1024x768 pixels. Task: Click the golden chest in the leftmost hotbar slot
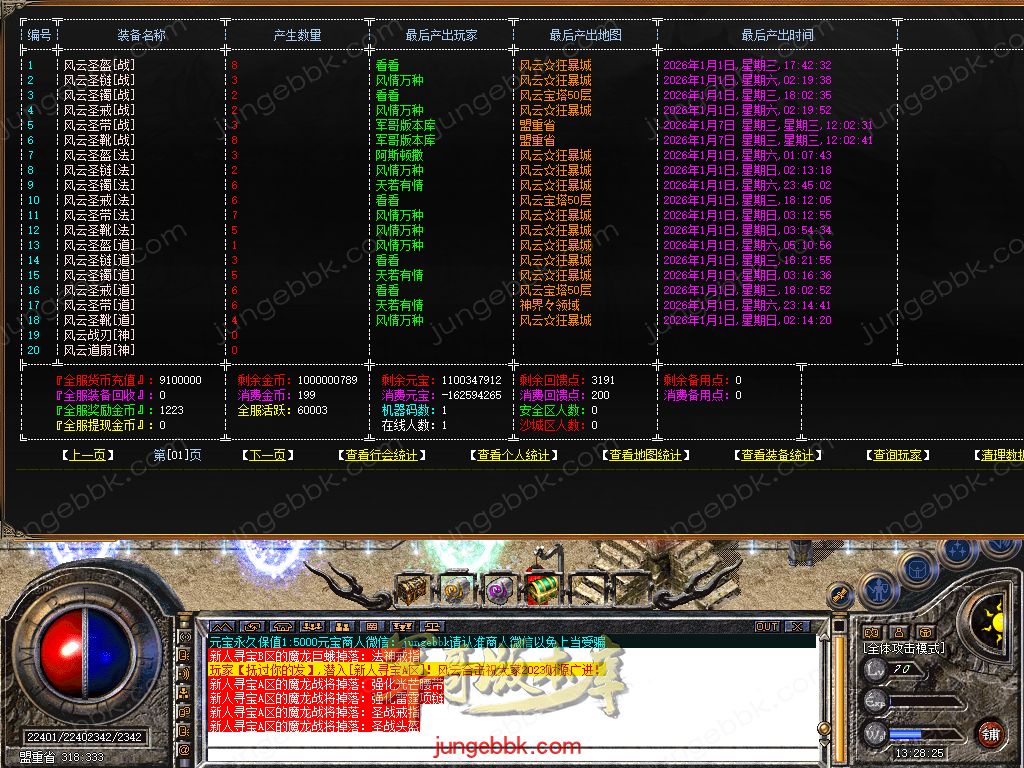pyautogui.click(x=411, y=588)
